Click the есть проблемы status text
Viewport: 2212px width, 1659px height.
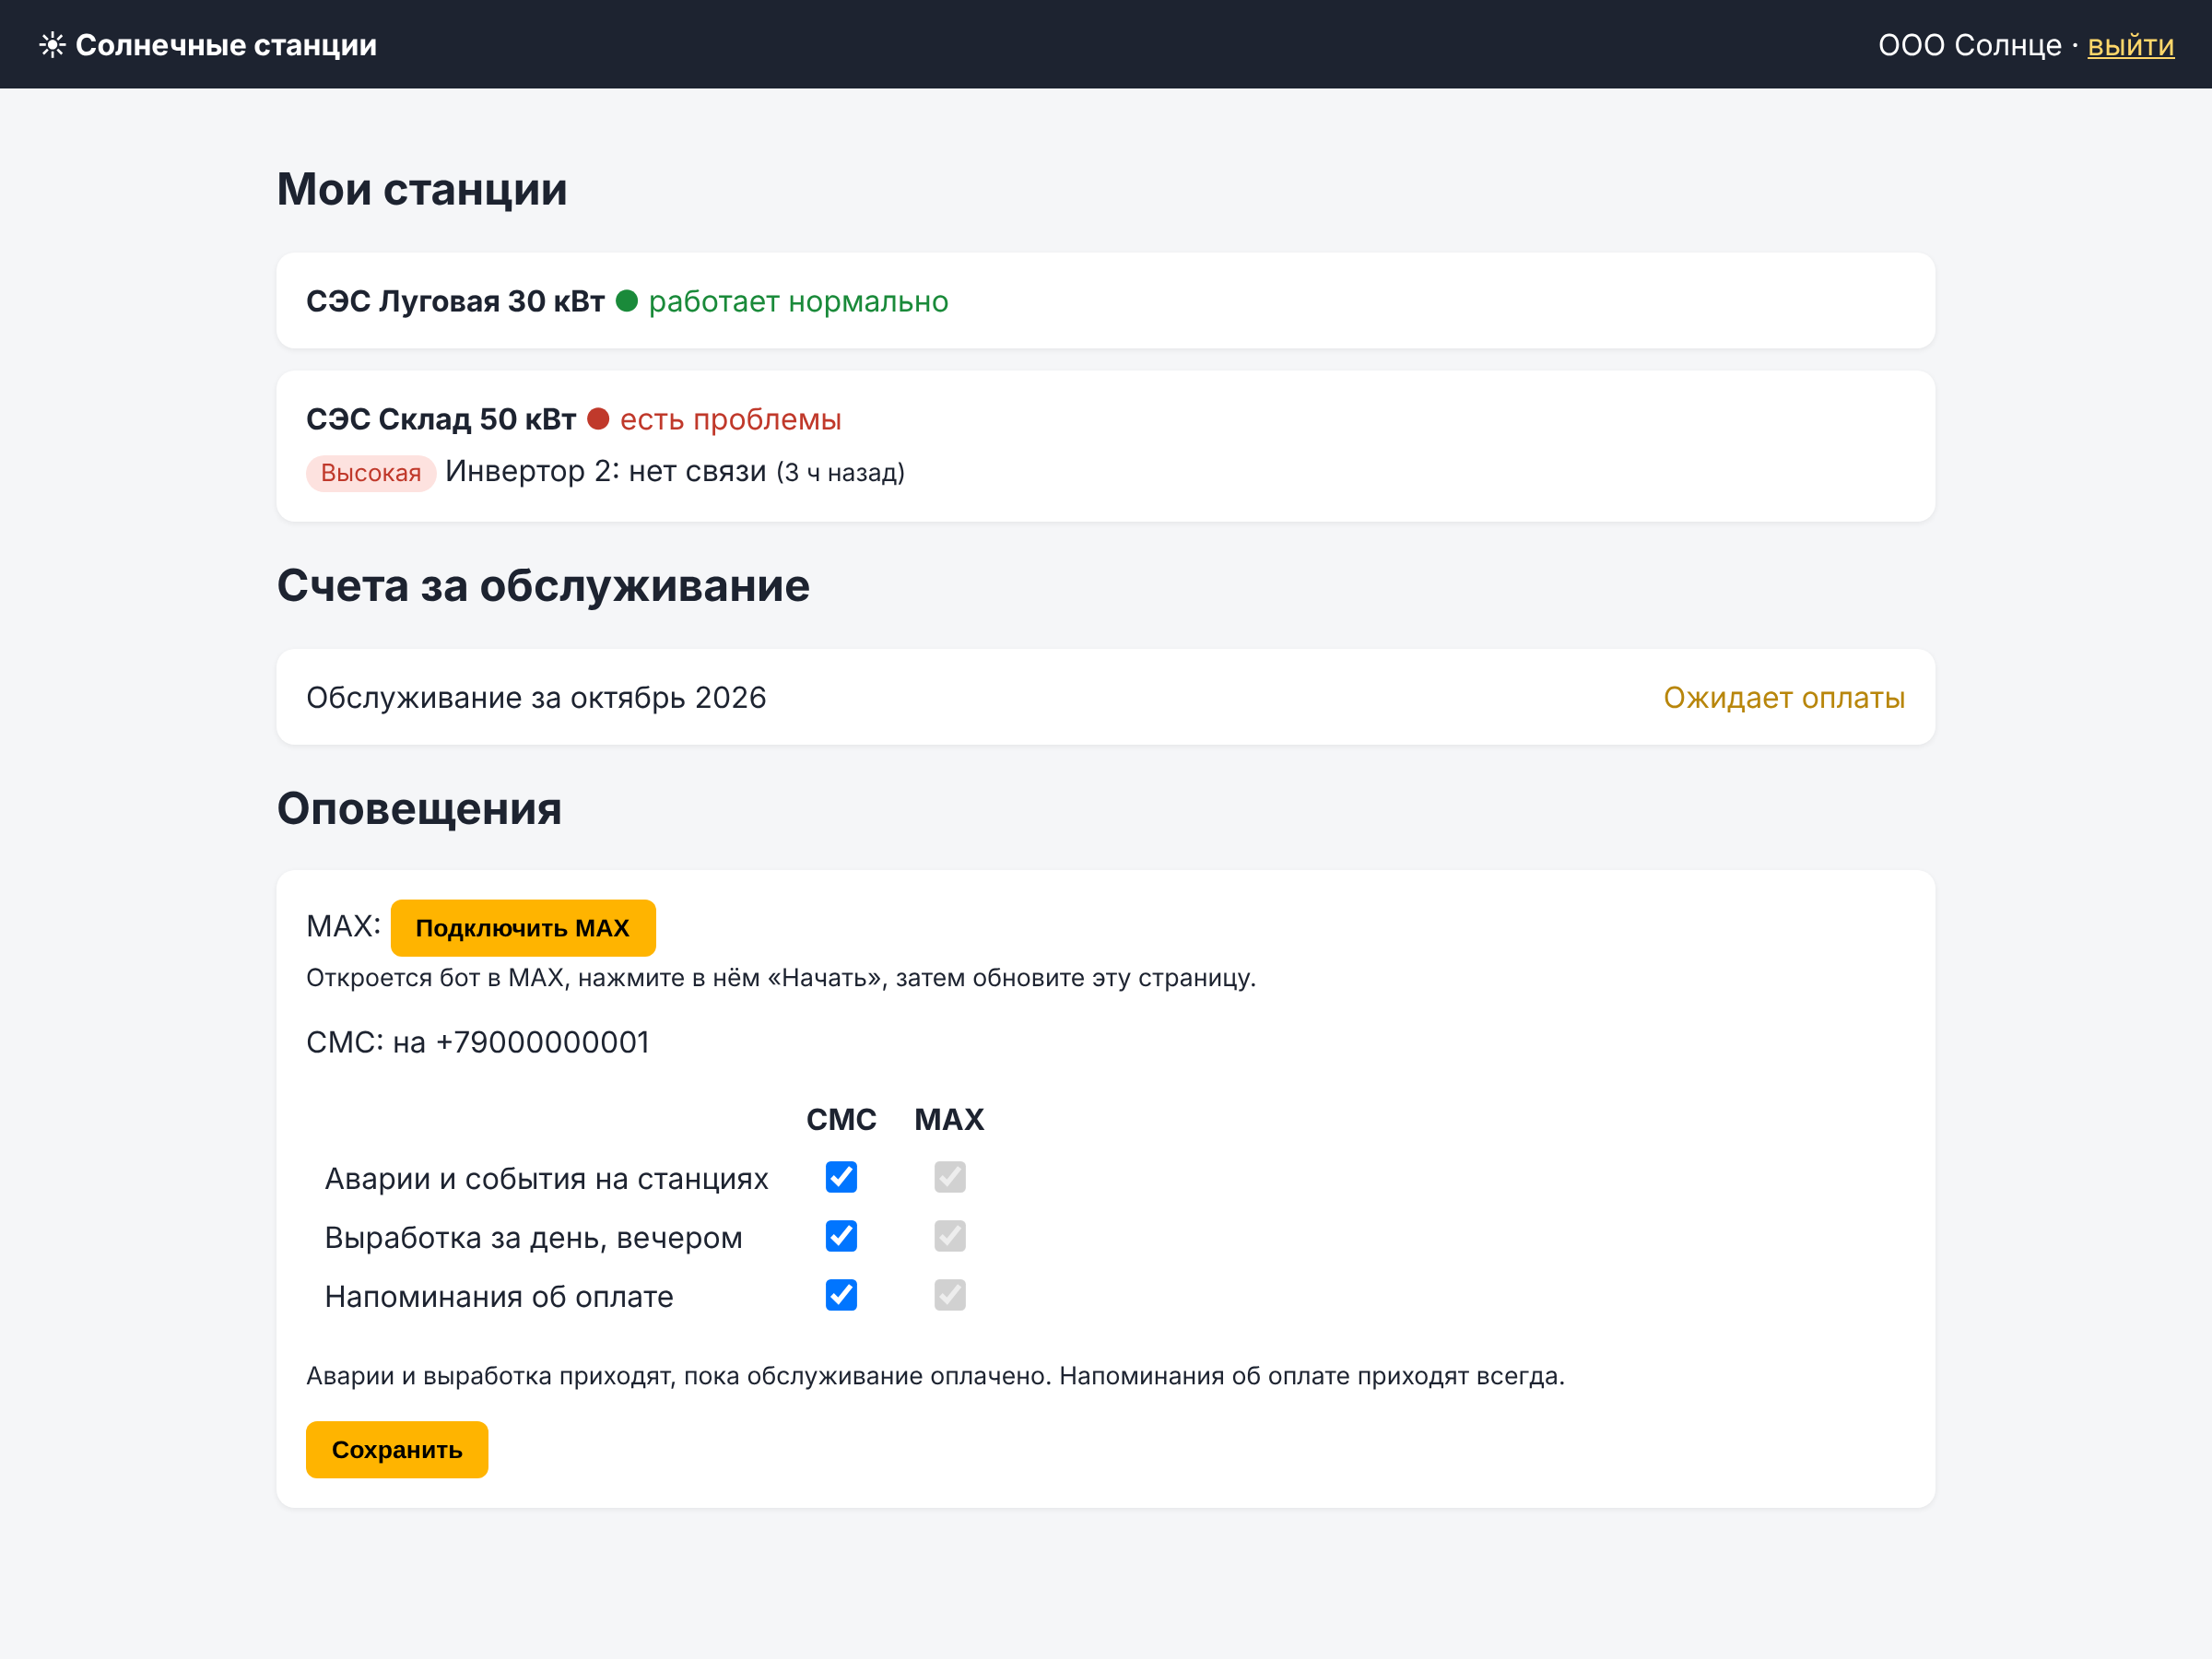point(730,419)
